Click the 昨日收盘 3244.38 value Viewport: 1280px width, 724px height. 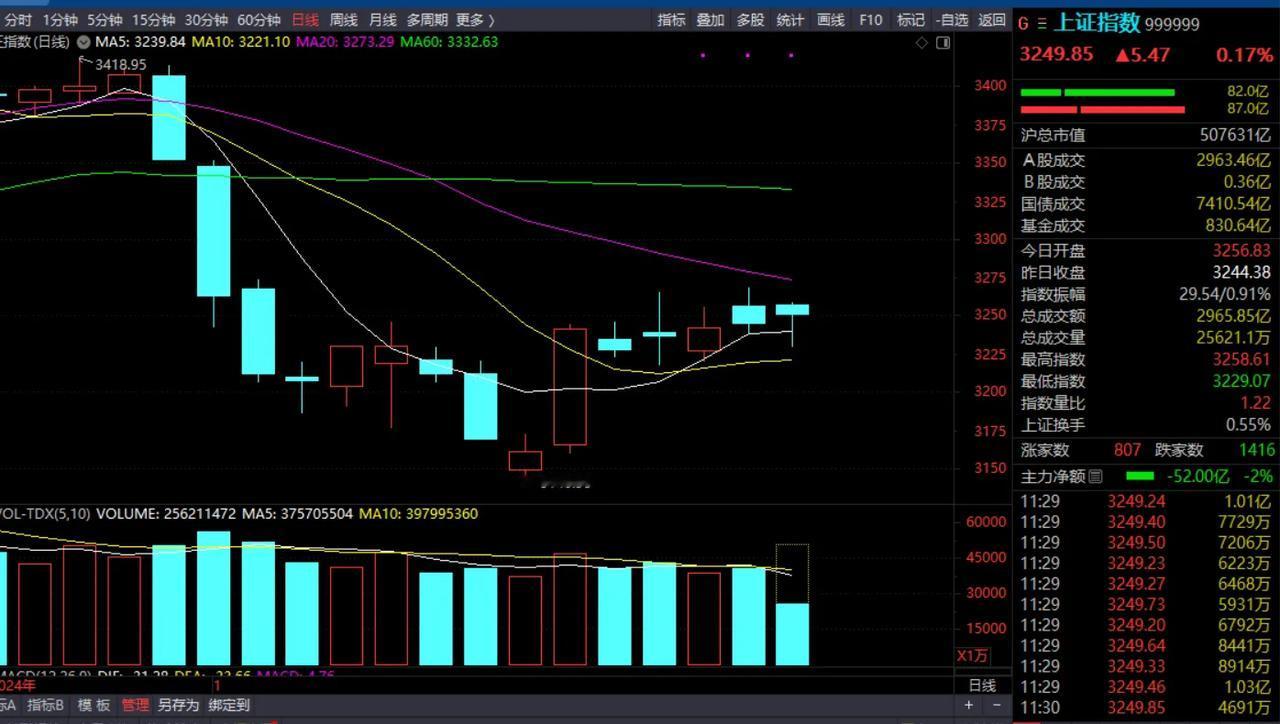(x=1241, y=272)
